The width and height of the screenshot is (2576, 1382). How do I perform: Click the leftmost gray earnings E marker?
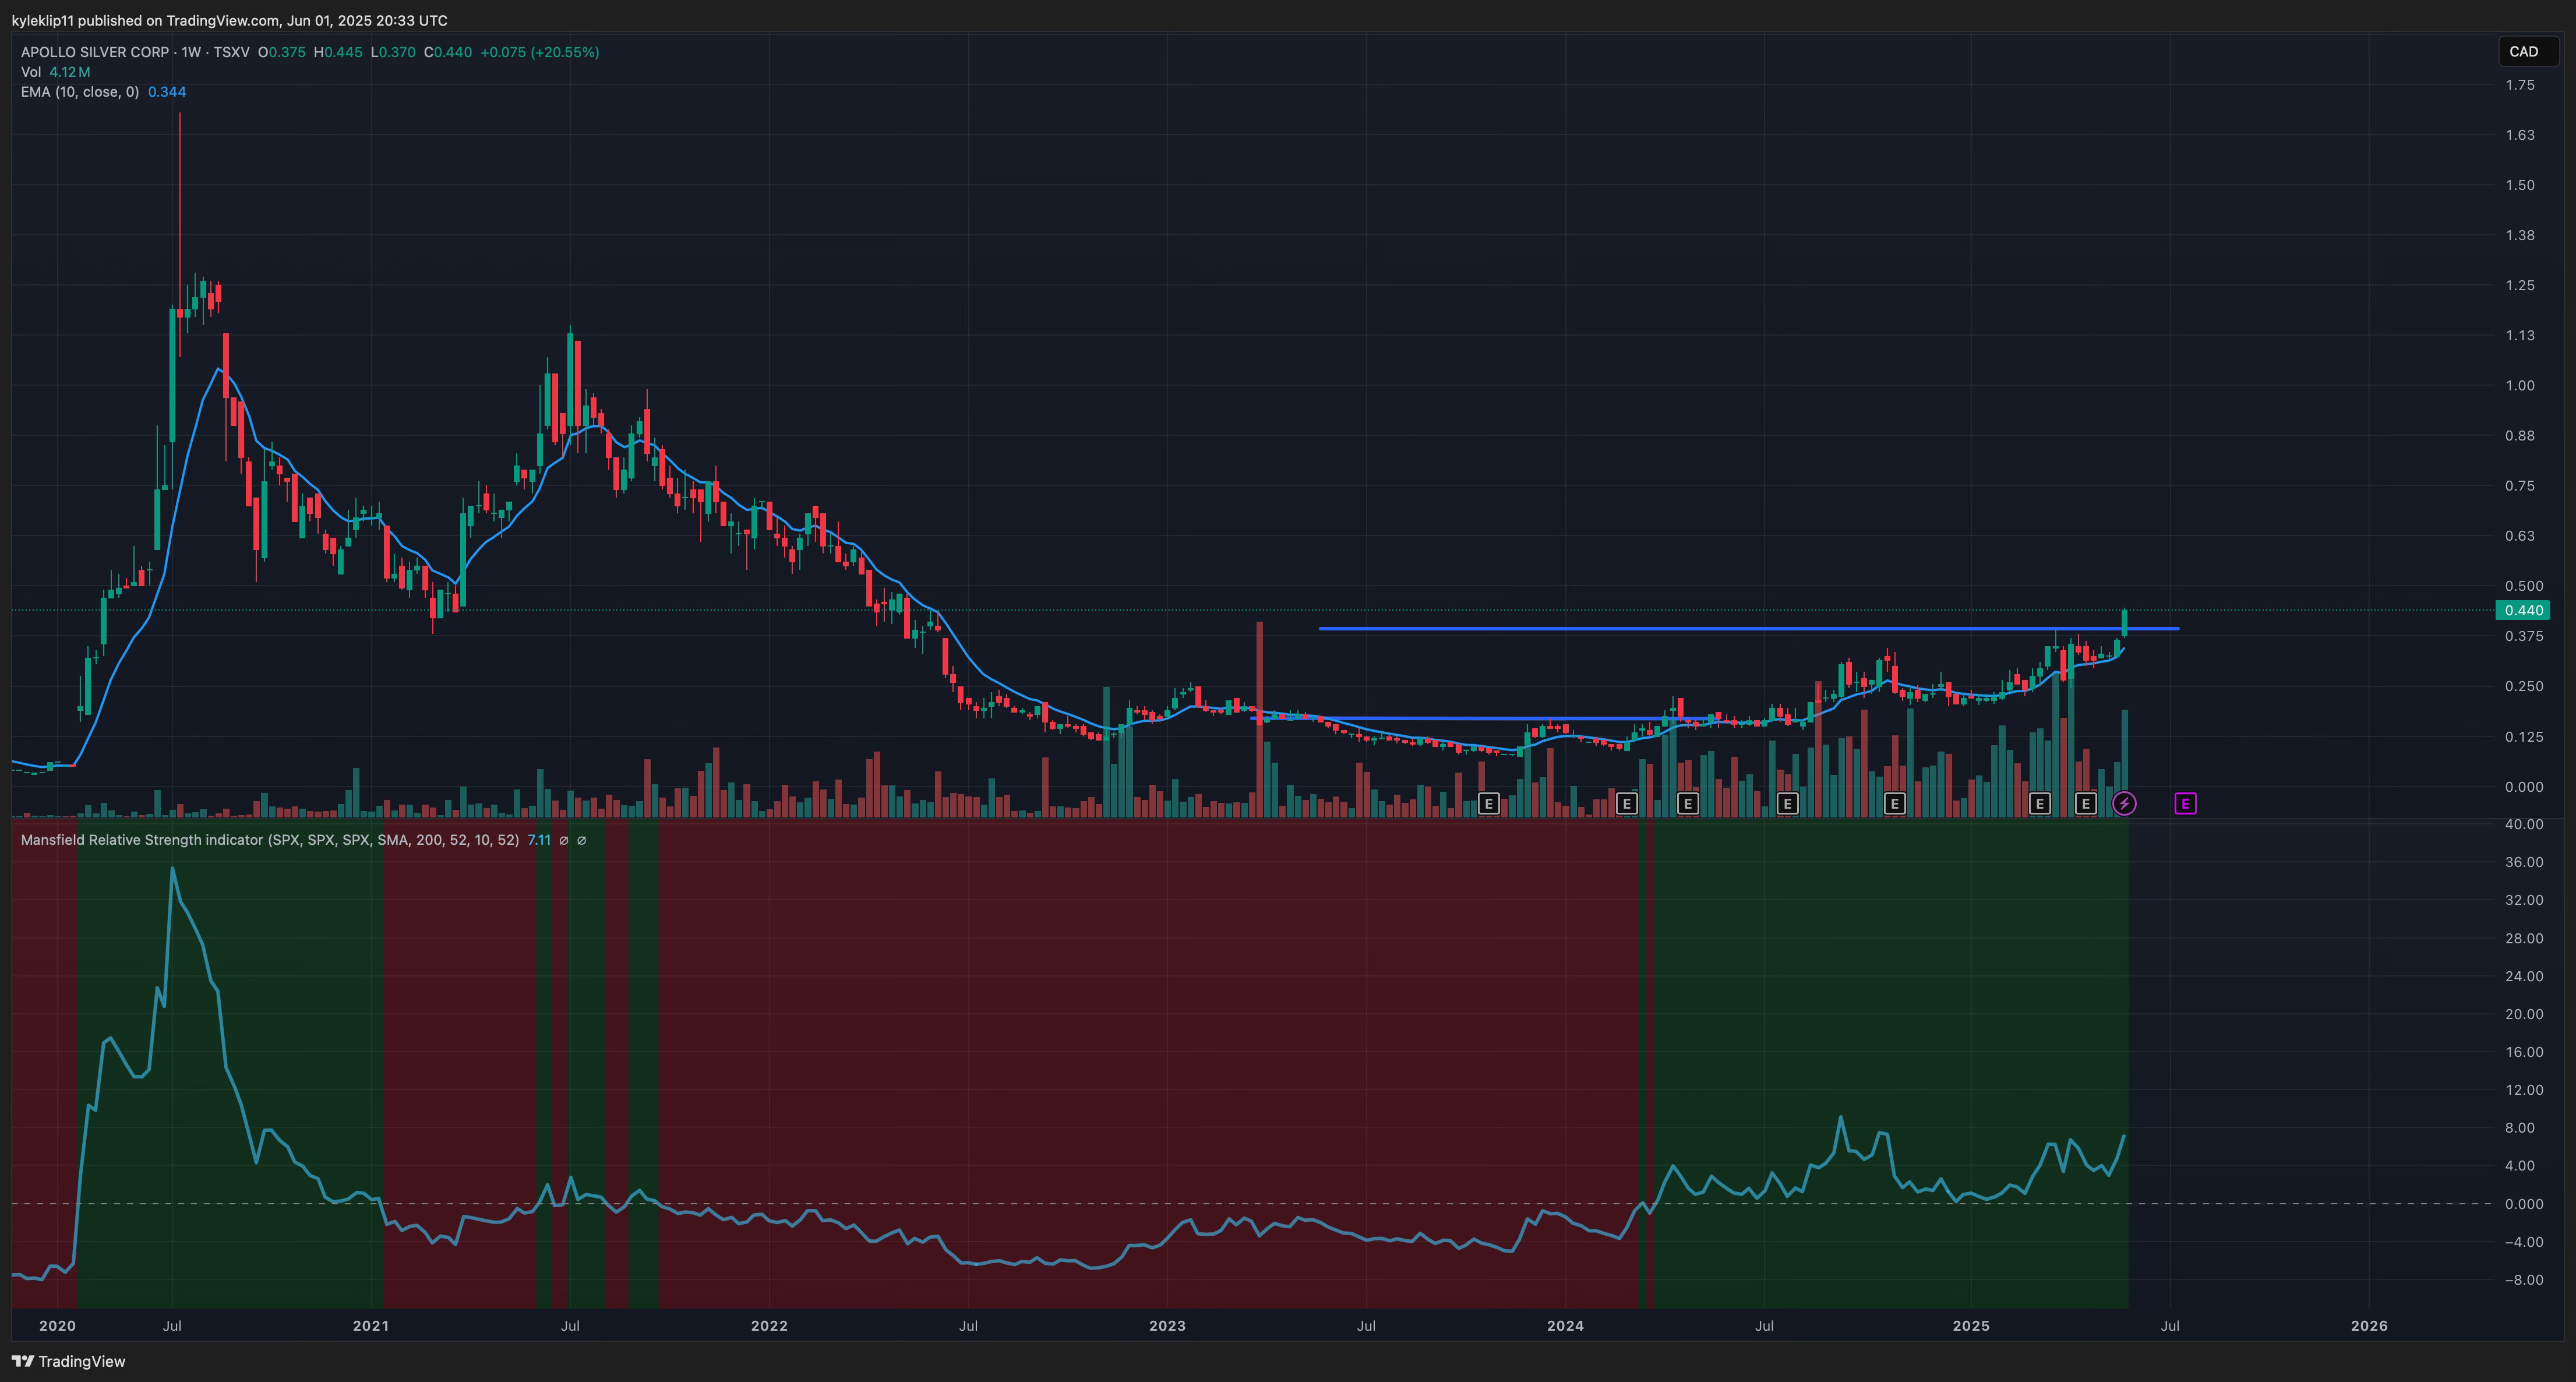1488,803
